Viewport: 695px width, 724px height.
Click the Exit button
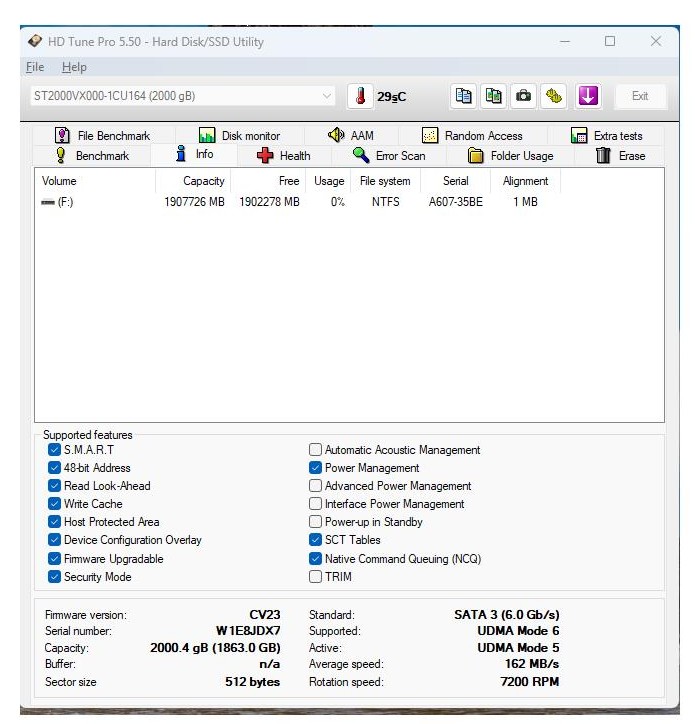pyautogui.click(x=639, y=96)
